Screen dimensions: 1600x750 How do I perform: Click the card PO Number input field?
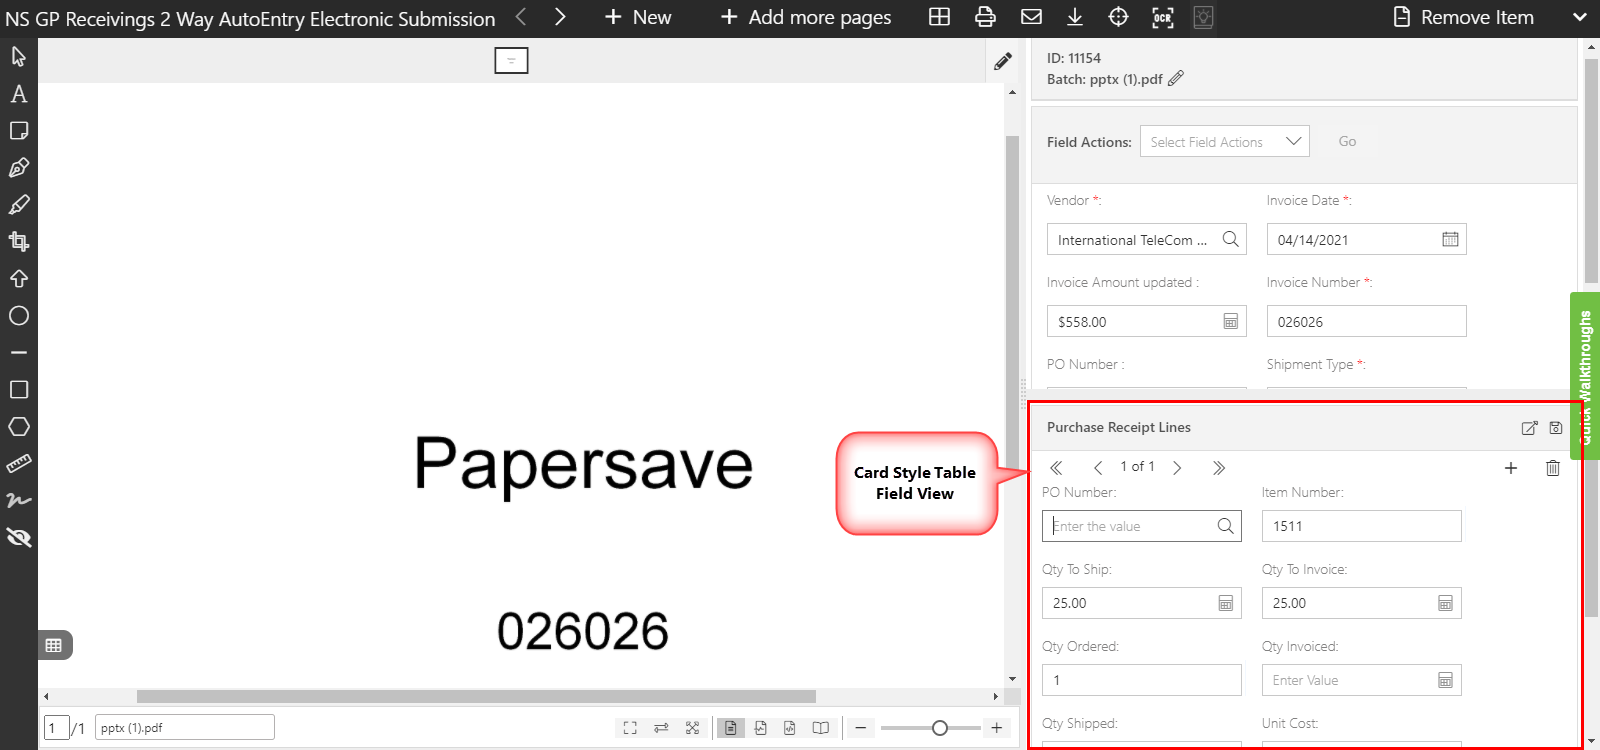click(x=1141, y=526)
